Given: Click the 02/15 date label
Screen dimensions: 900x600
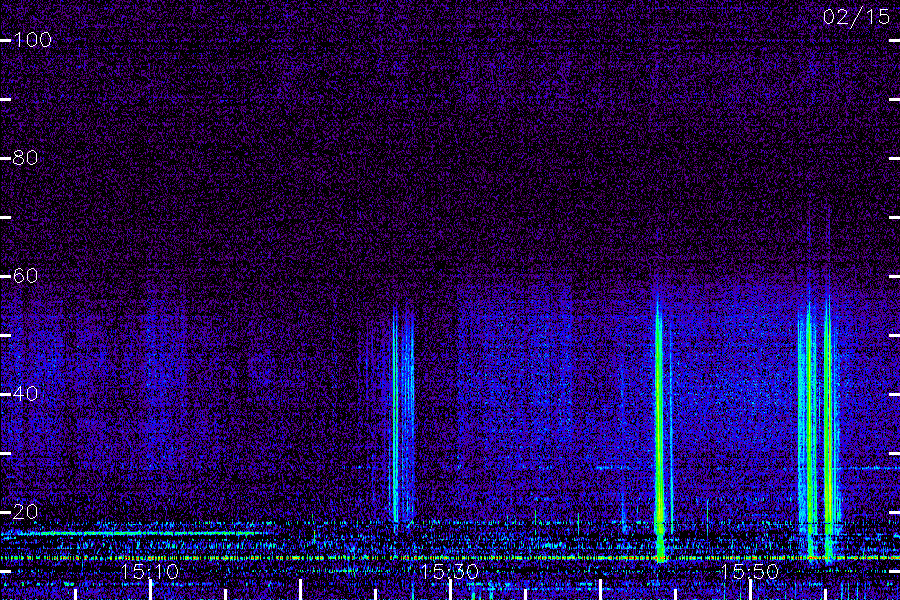Looking at the screenshot, I should pyautogui.click(x=856, y=17).
